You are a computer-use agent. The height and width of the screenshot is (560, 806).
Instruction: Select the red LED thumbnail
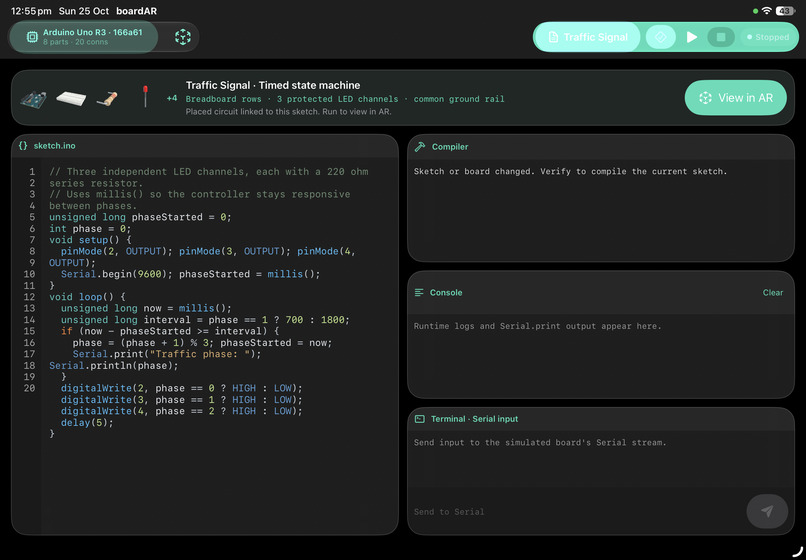pos(145,97)
